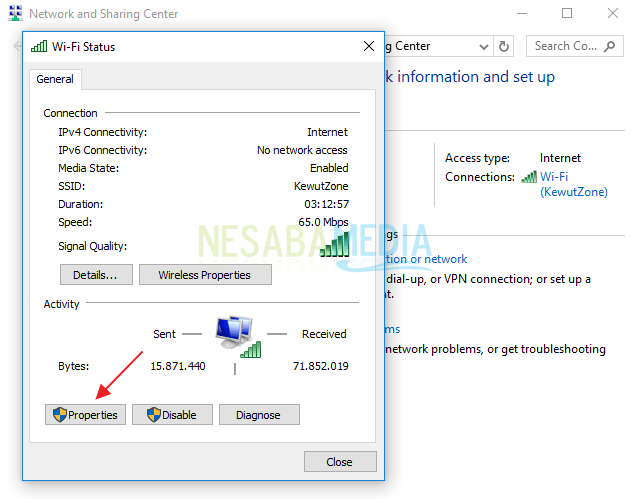Click the Wi-Fi Status title signal icon
Viewport: 636px width, 499px height.
coord(39,46)
